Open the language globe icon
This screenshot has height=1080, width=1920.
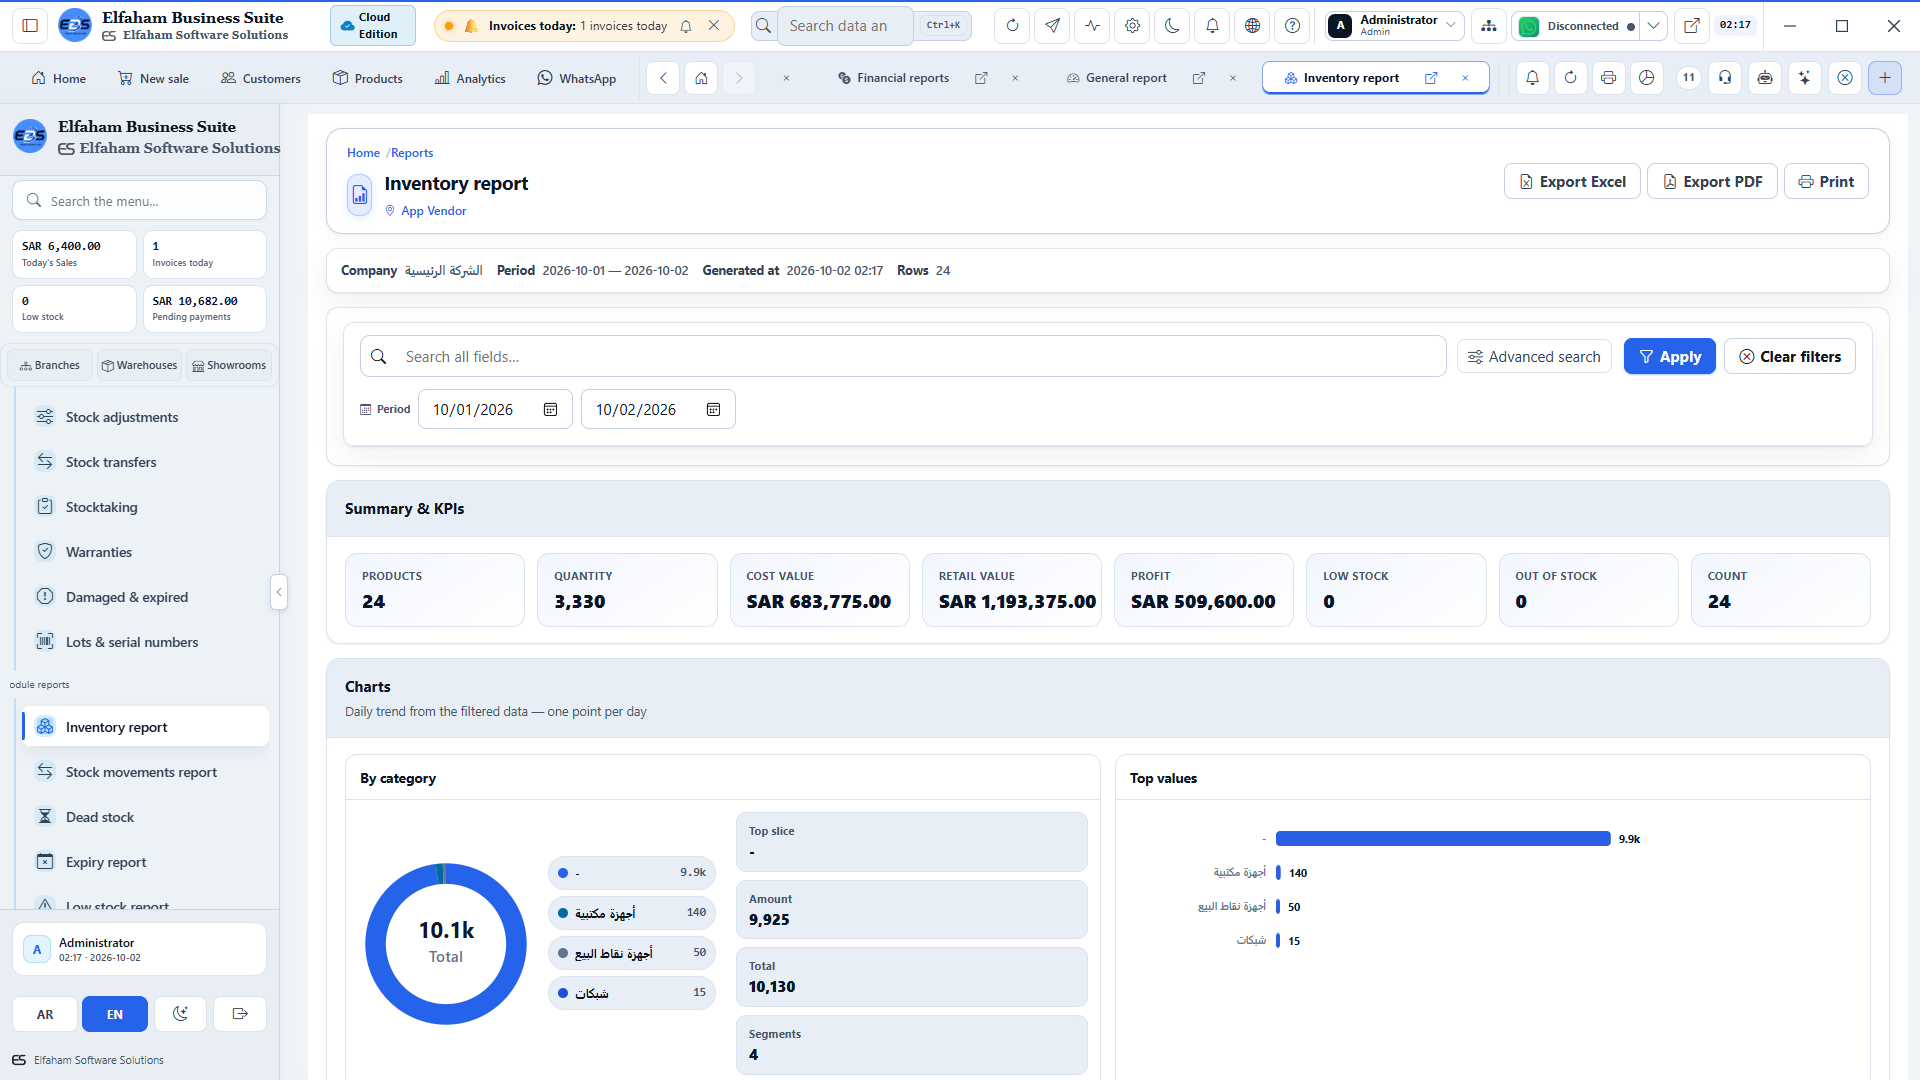click(1252, 26)
